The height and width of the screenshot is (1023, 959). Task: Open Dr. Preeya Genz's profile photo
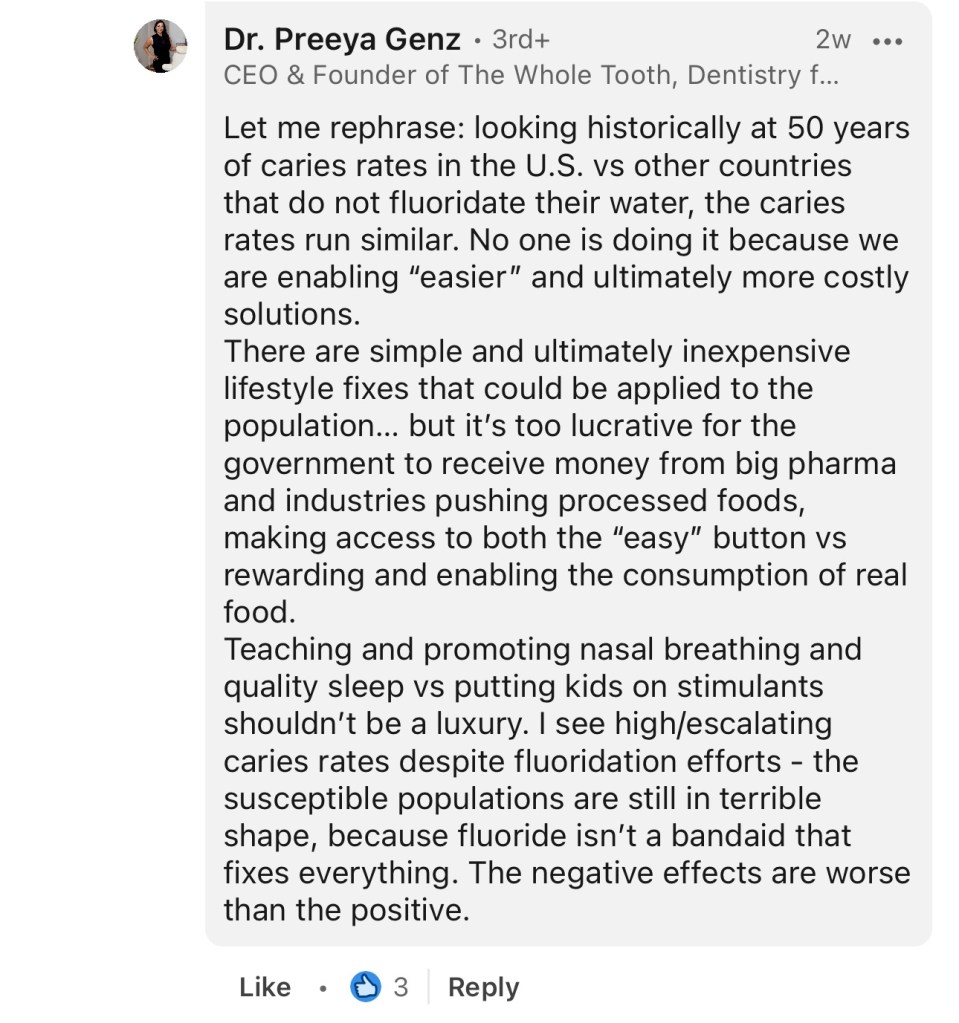point(161,46)
